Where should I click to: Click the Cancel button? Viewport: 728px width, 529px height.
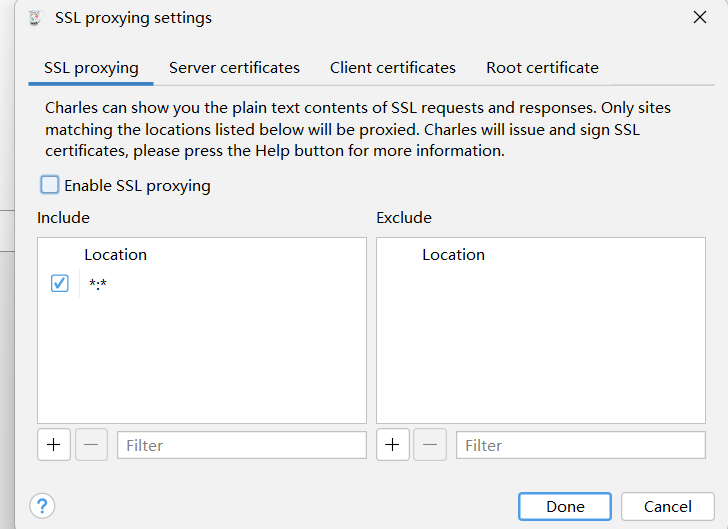coord(667,506)
